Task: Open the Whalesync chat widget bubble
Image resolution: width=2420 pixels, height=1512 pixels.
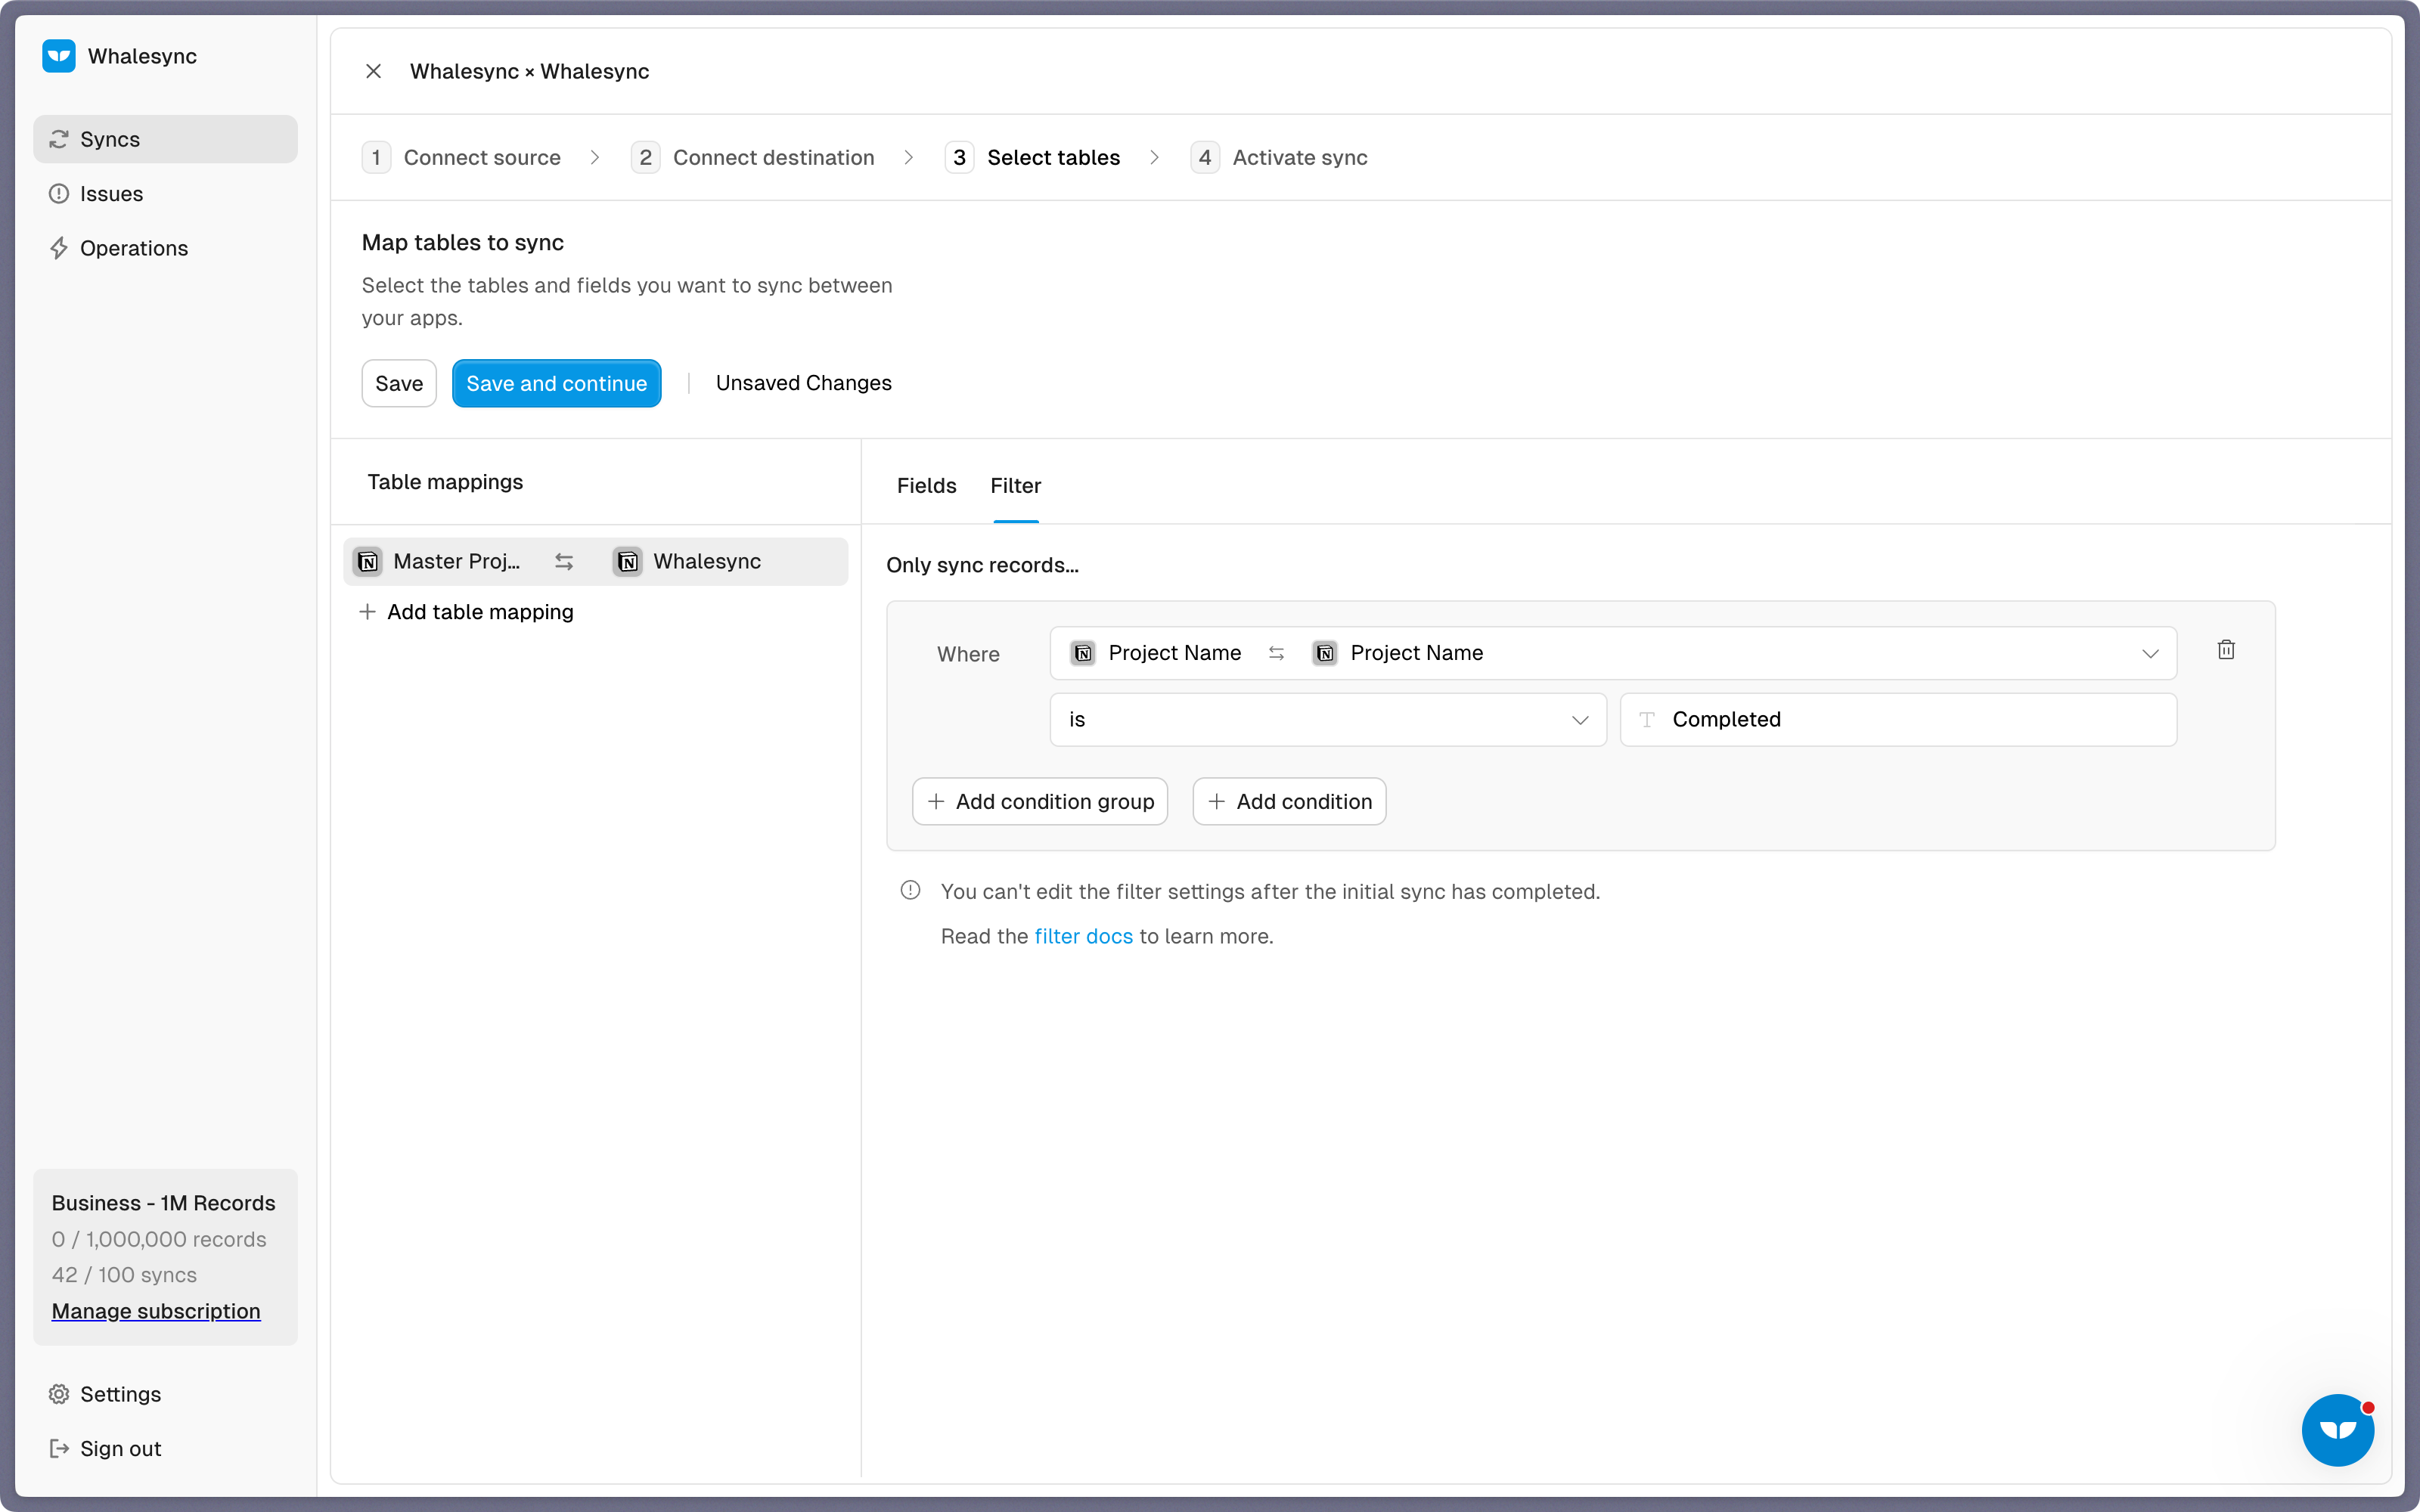Action: click(2338, 1430)
